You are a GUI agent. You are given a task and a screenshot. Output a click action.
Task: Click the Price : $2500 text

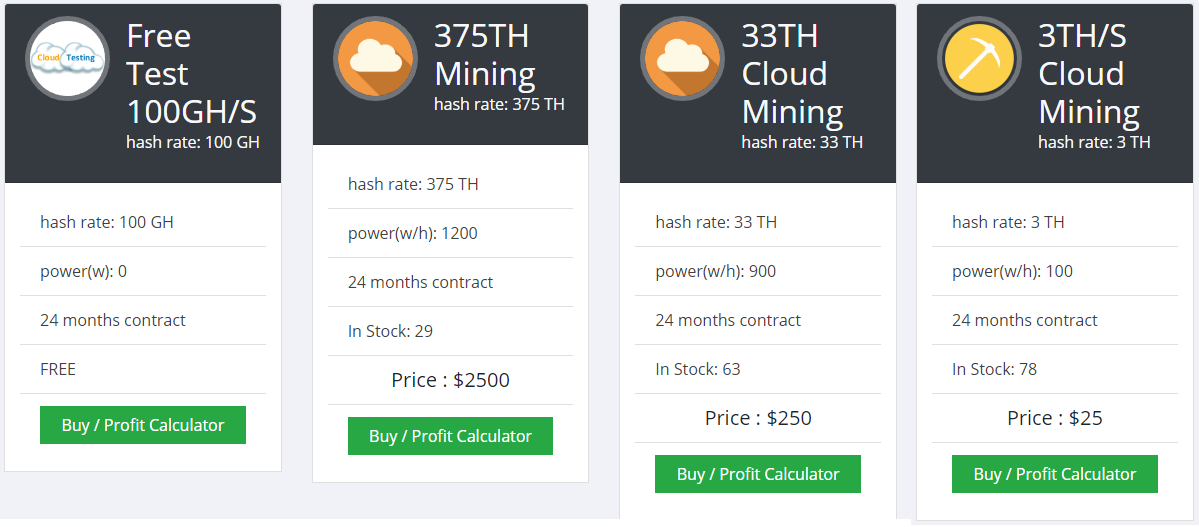[450, 380]
